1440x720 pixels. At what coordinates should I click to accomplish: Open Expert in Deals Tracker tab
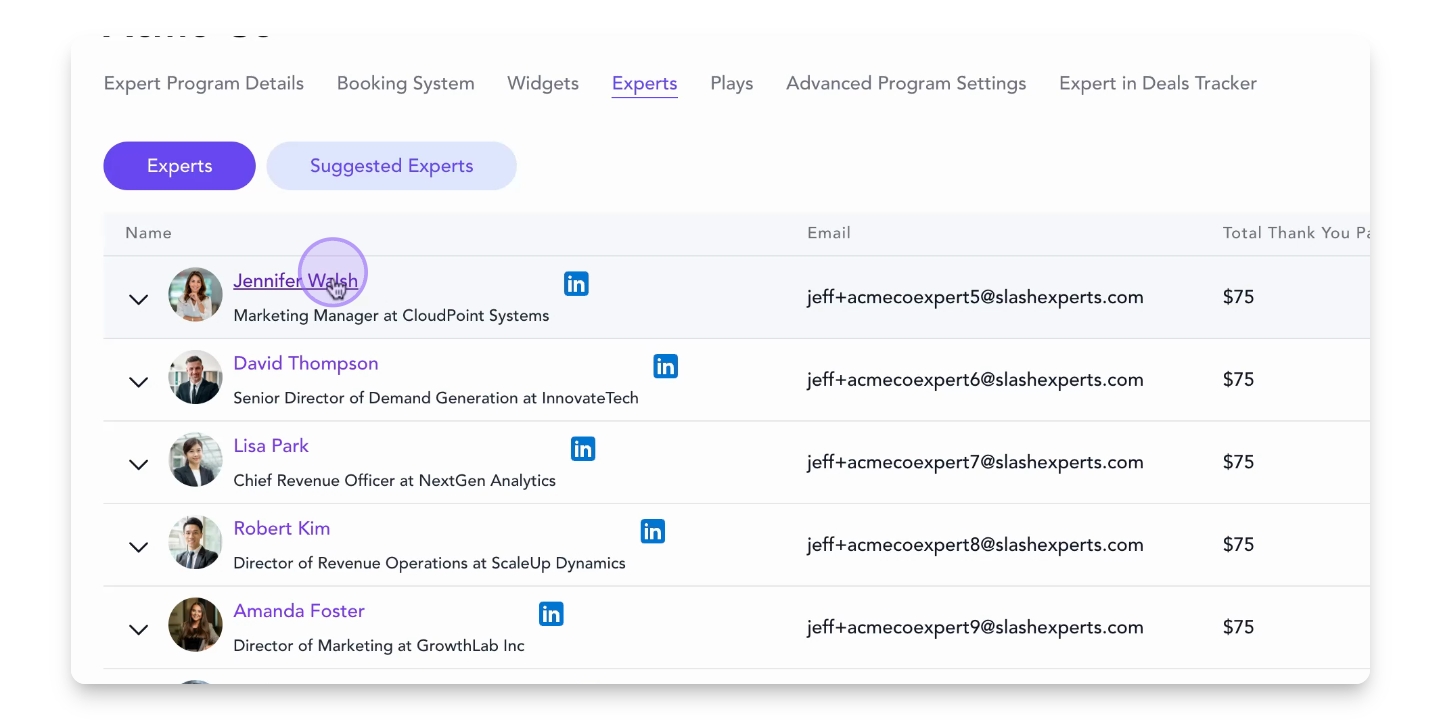pyautogui.click(x=1158, y=84)
